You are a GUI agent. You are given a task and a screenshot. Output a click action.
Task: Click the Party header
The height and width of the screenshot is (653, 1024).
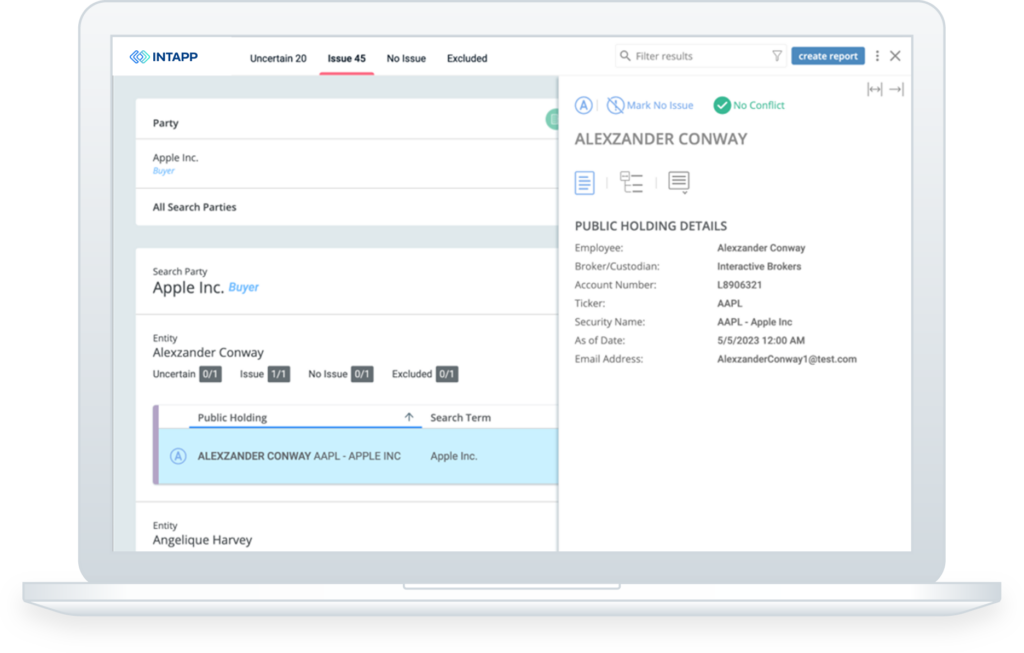pyautogui.click(x=165, y=123)
